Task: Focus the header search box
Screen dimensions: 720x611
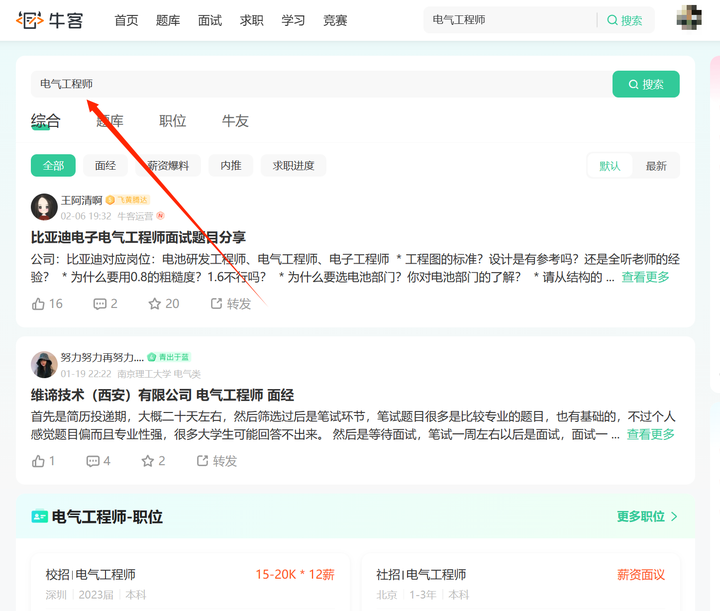Action: [510, 20]
